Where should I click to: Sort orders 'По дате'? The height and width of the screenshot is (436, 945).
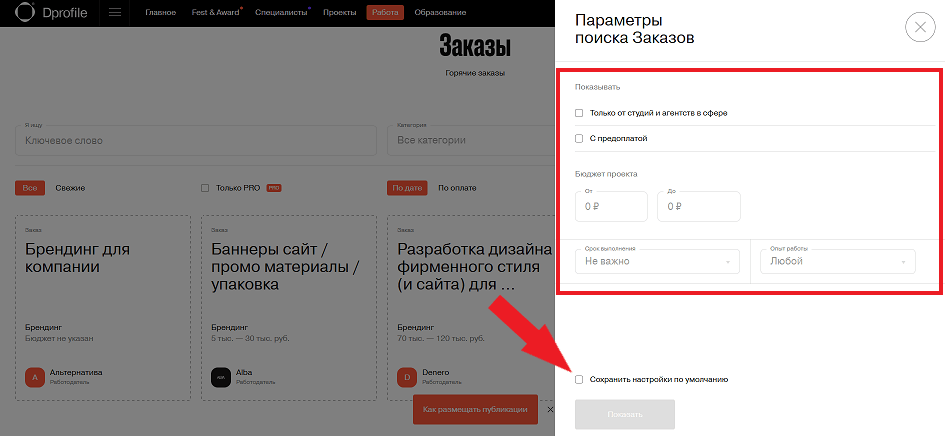[x=407, y=188]
